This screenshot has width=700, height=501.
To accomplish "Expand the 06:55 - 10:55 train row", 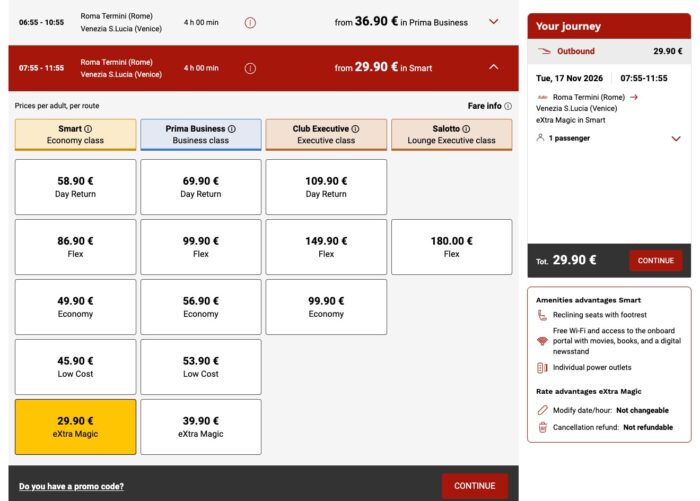I will pos(493,21).
